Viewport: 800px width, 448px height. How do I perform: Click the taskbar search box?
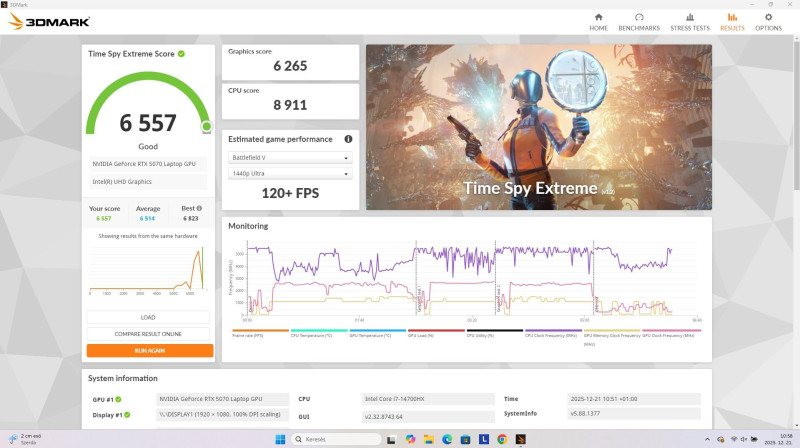336,439
